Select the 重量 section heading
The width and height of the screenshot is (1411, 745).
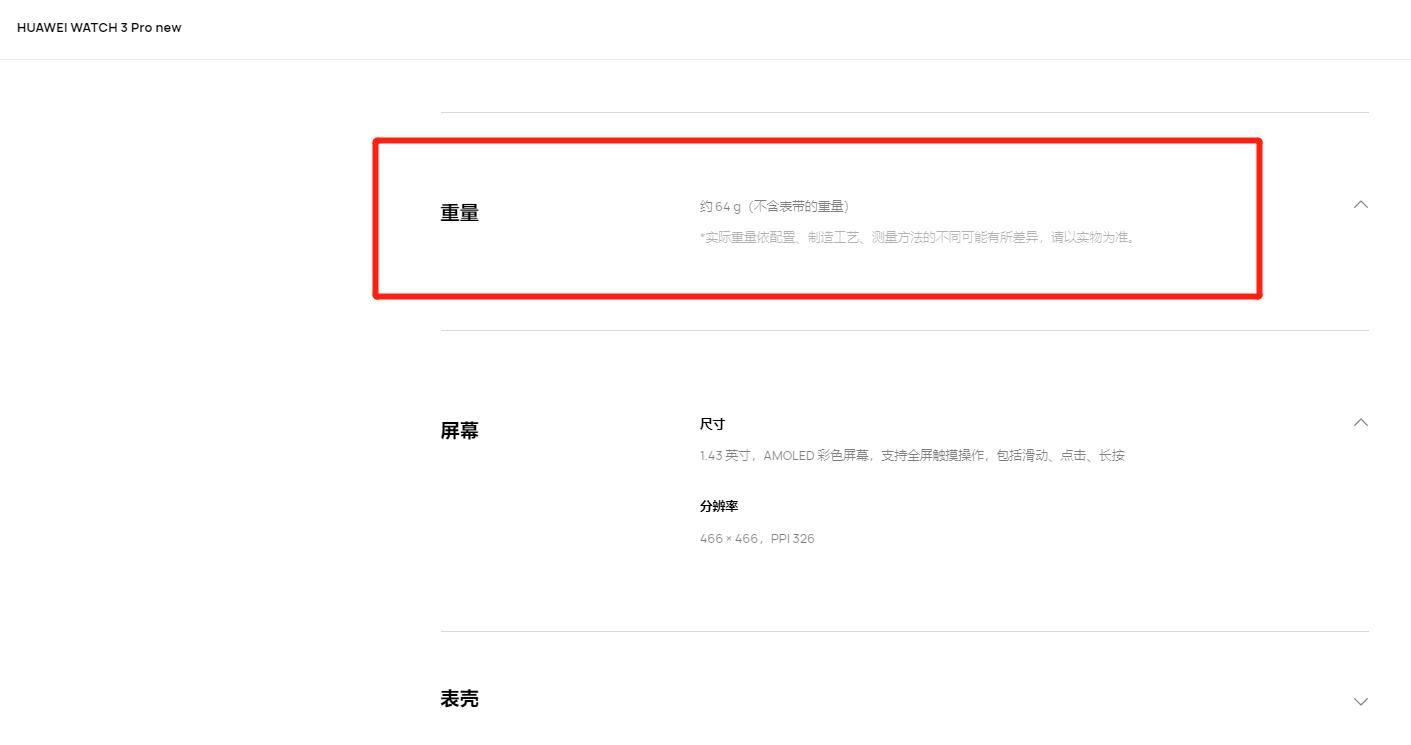(x=460, y=213)
